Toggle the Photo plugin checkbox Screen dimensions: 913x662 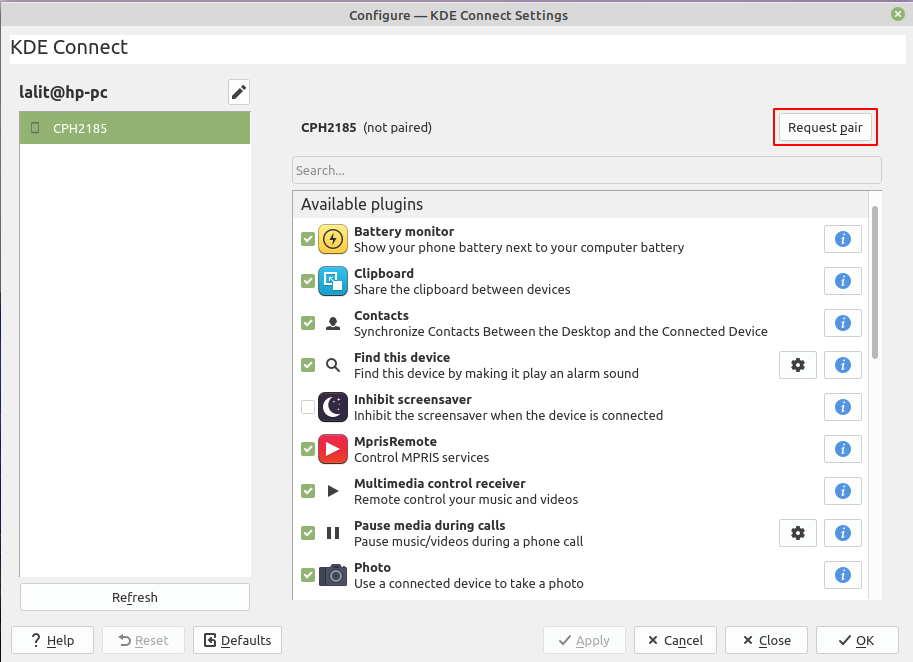click(x=308, y=575)
